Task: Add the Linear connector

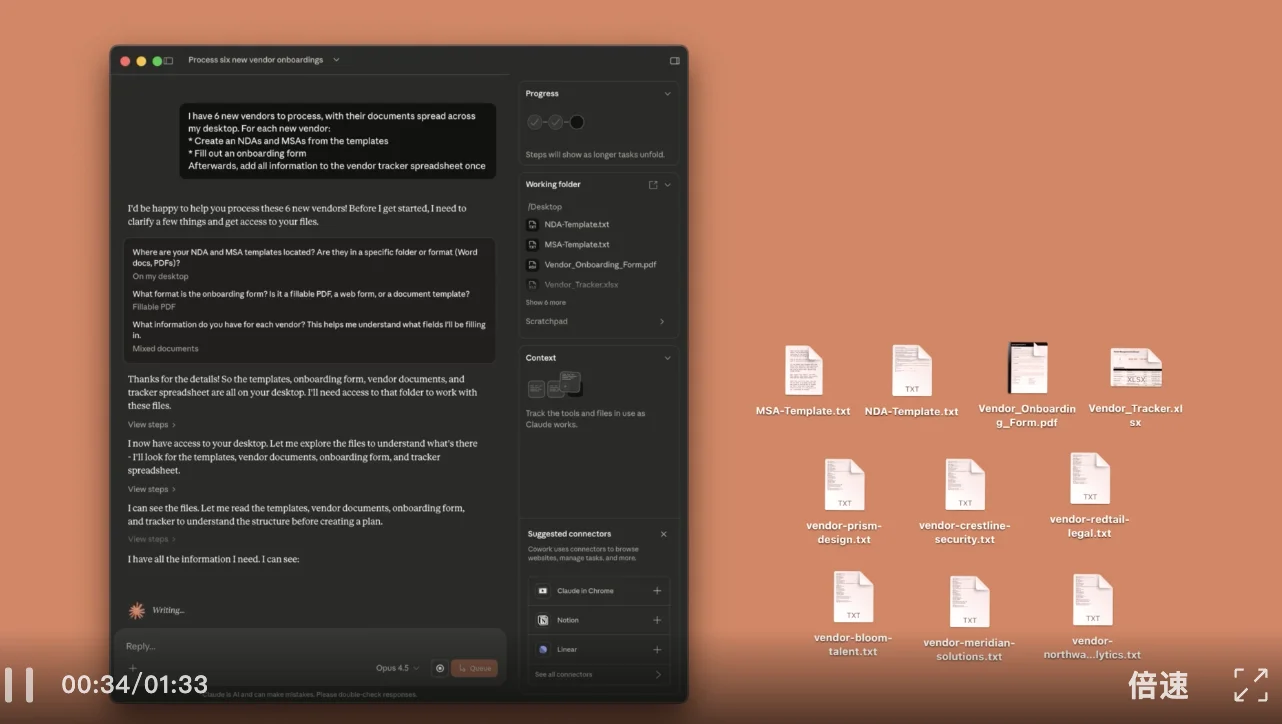Action: [657, 649]
